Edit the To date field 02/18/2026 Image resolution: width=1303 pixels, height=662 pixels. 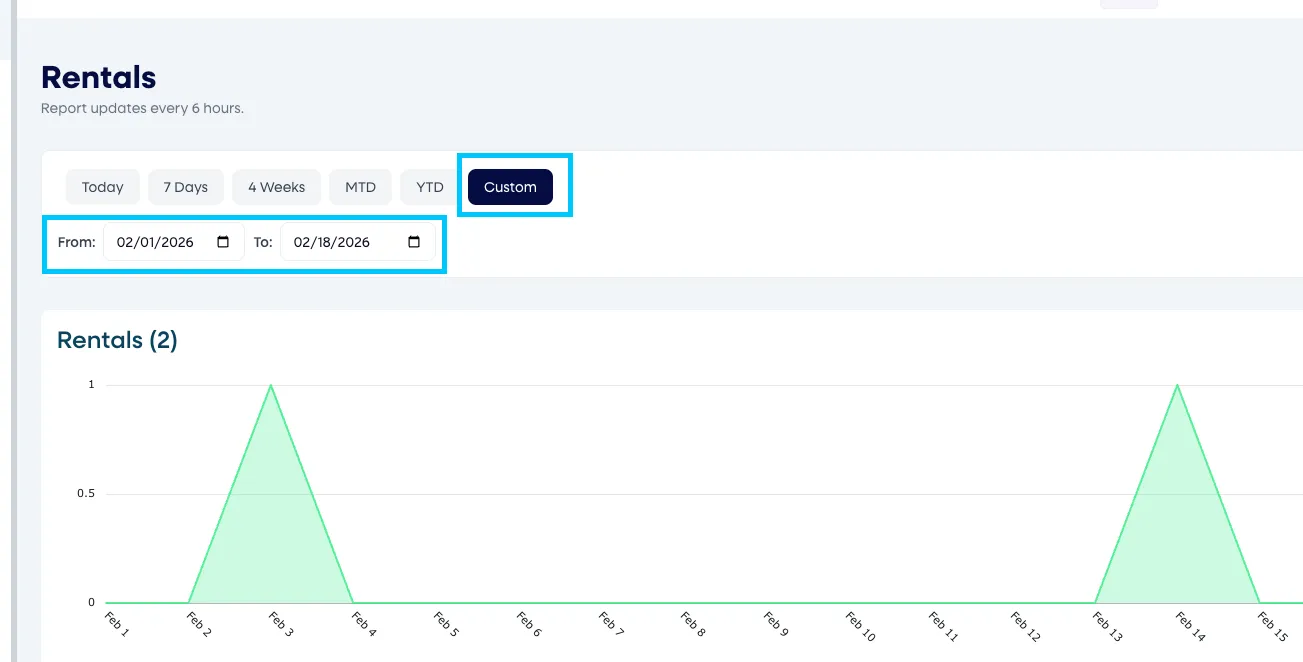pos(358,242)
